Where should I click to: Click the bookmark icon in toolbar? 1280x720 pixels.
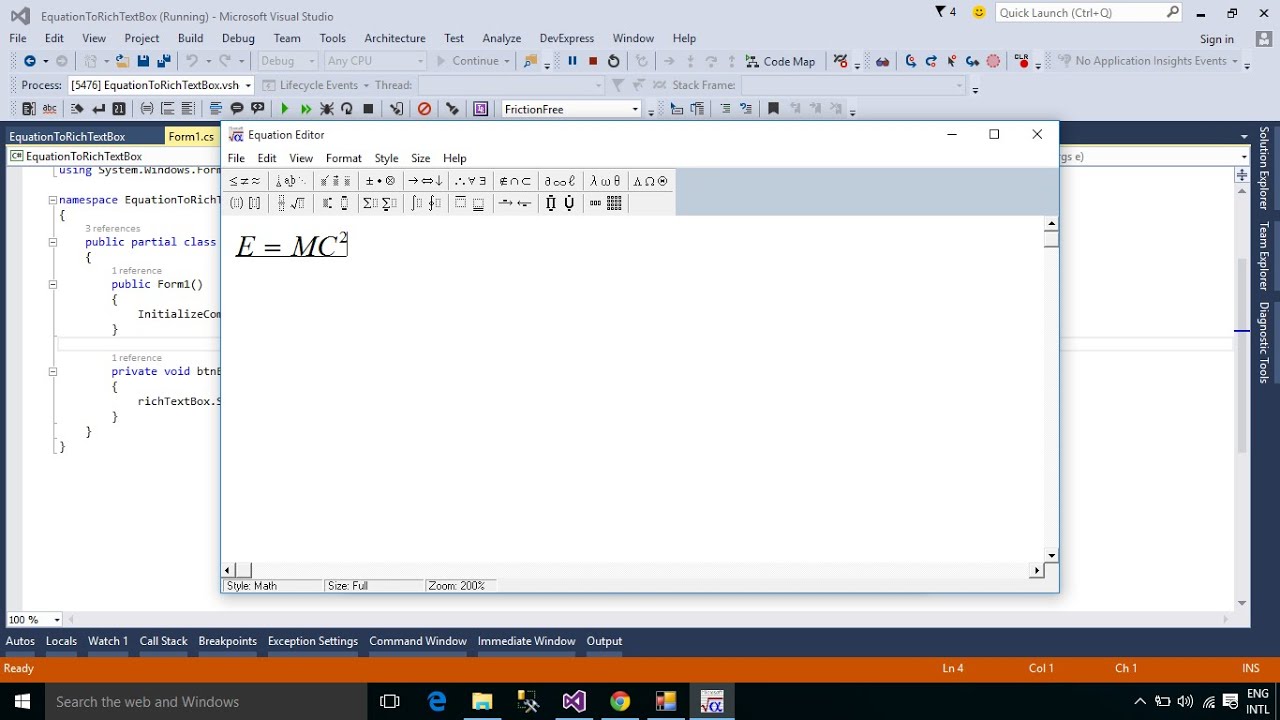[773, 109]
